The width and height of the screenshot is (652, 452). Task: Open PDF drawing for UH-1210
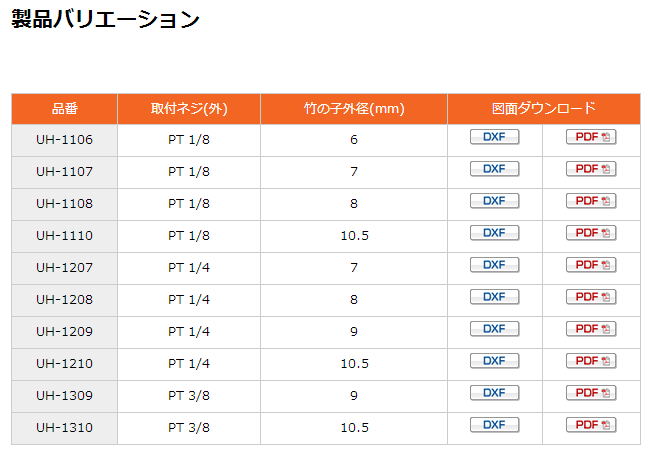click(591, 361)
